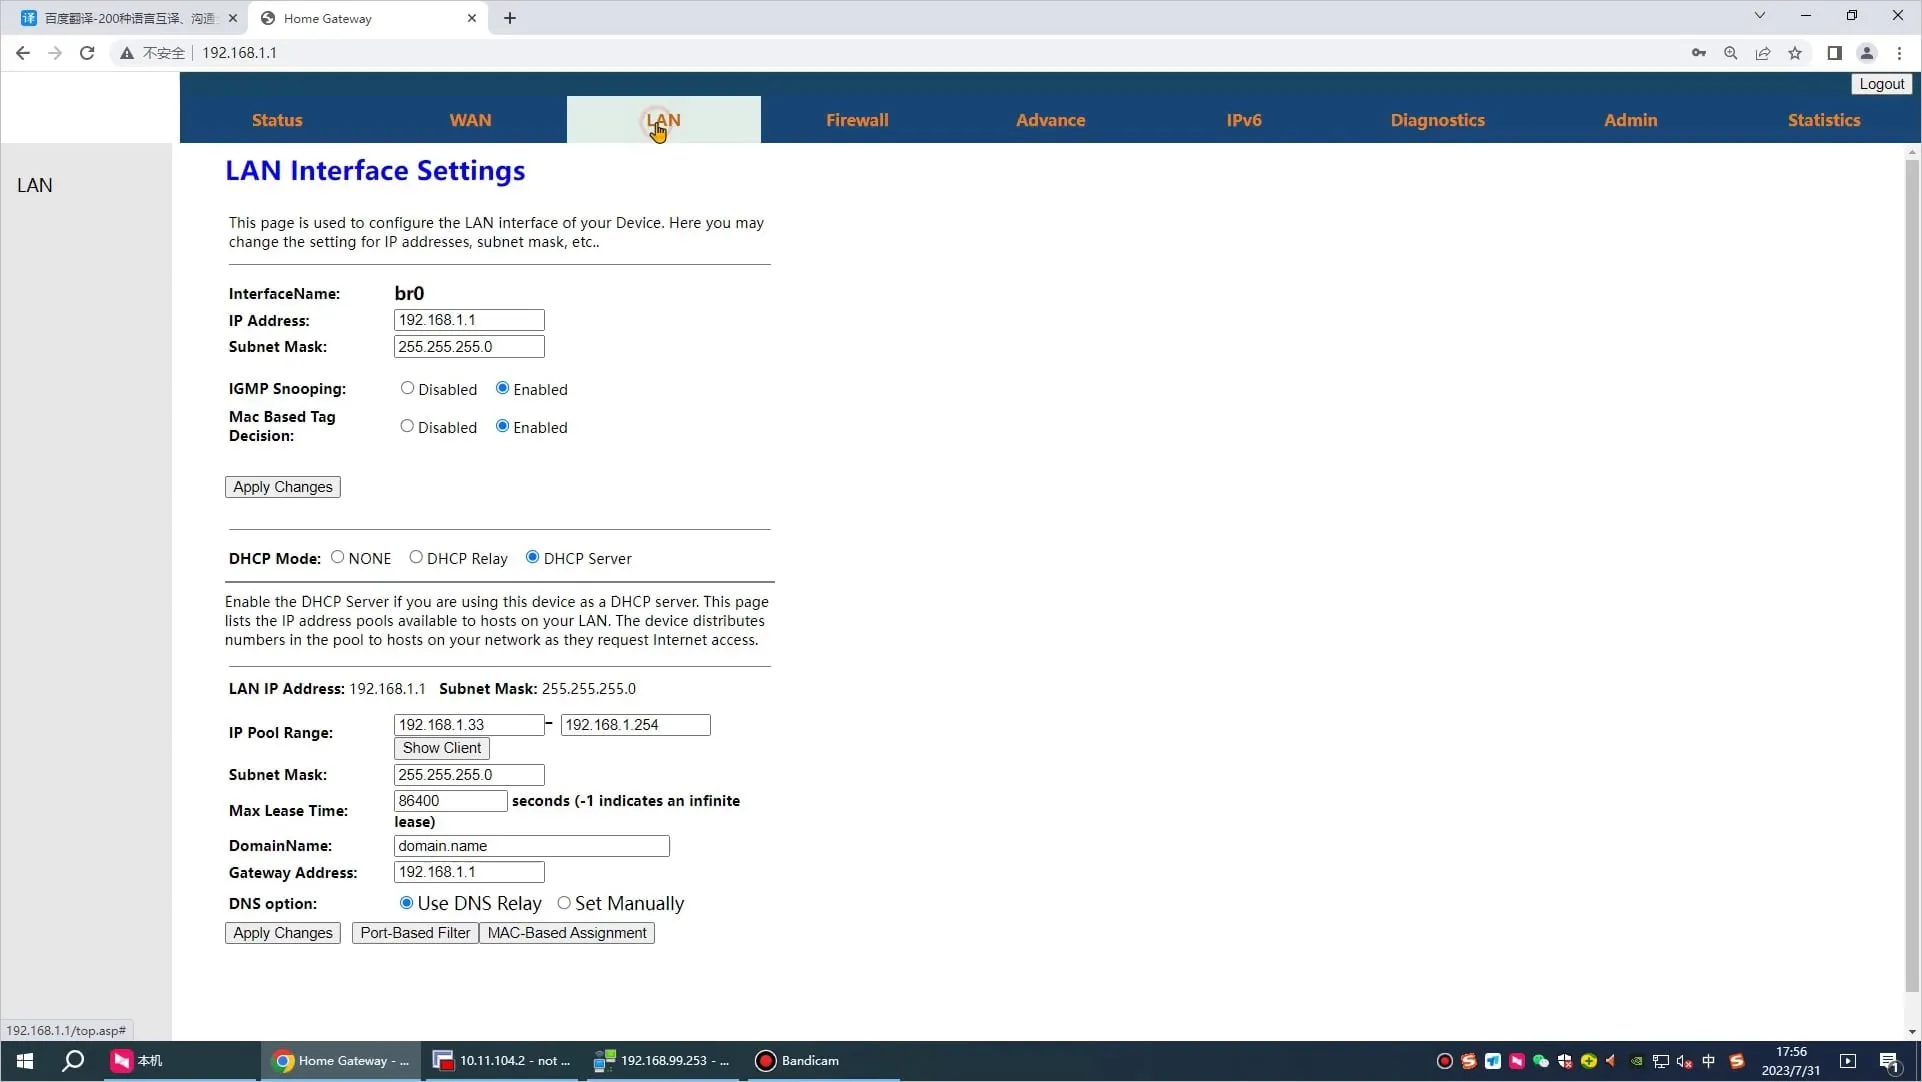This screenshot has width=1922, height=1082.
Task: Click the bookmark star icon
Action: pos(1795,53)
